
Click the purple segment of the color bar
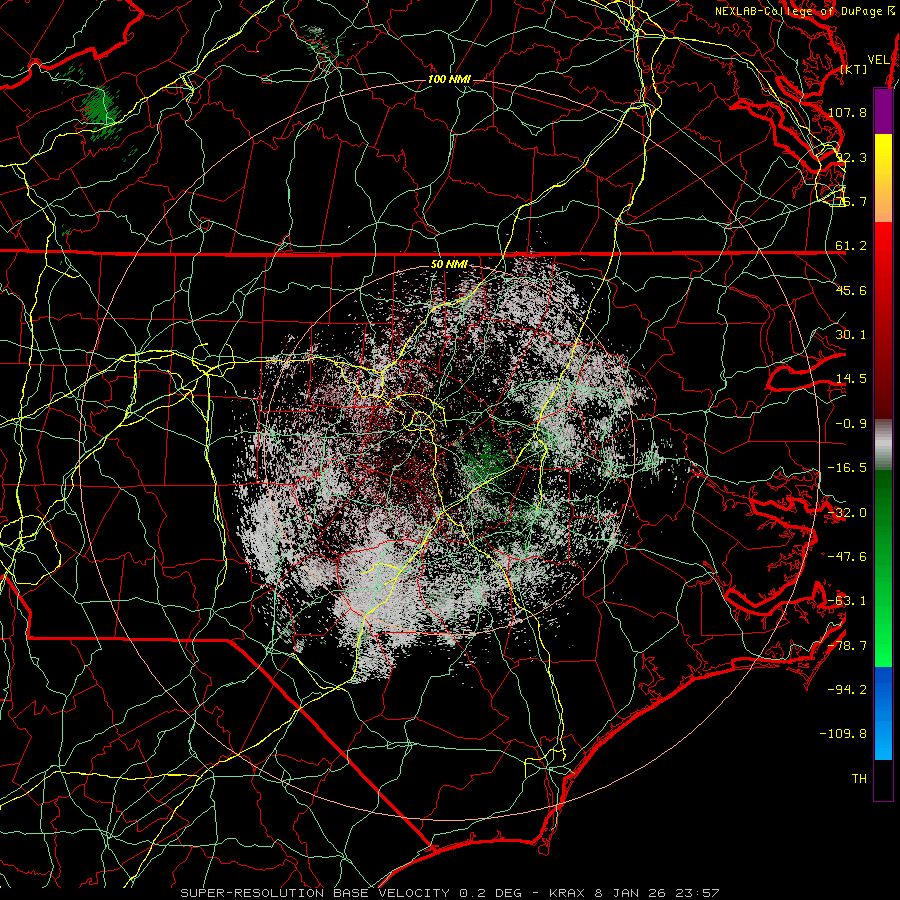[x=883, y=112]
